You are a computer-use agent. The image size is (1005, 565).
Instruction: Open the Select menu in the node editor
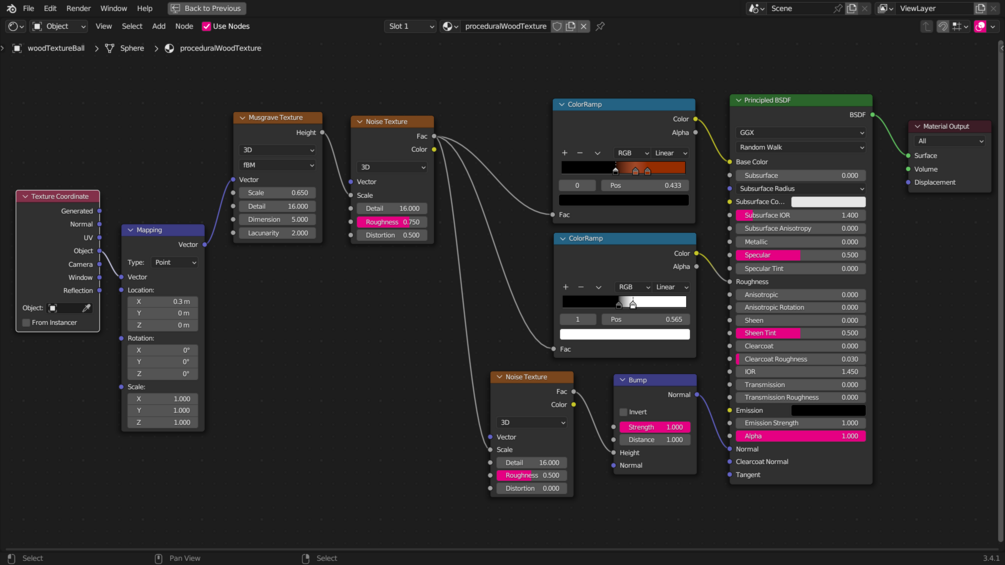(x=132, y=26)
